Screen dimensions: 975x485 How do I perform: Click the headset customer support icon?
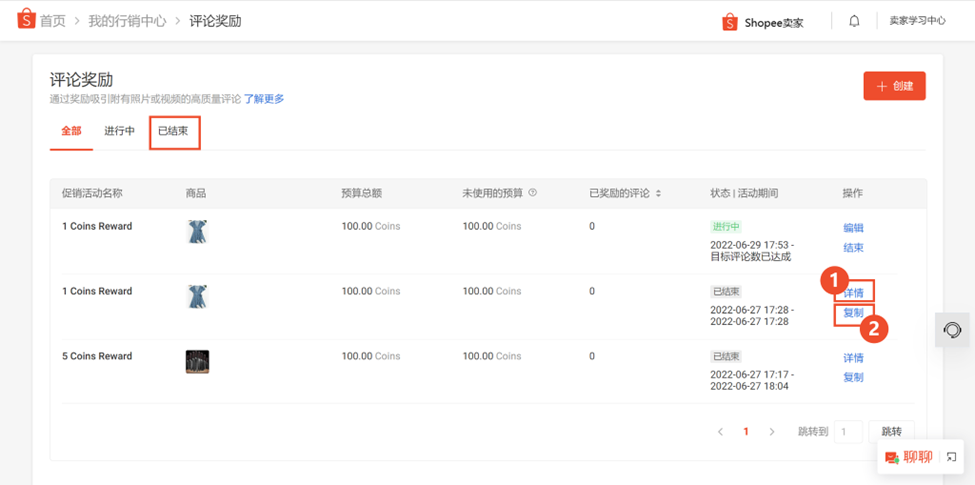coord(953,330)
